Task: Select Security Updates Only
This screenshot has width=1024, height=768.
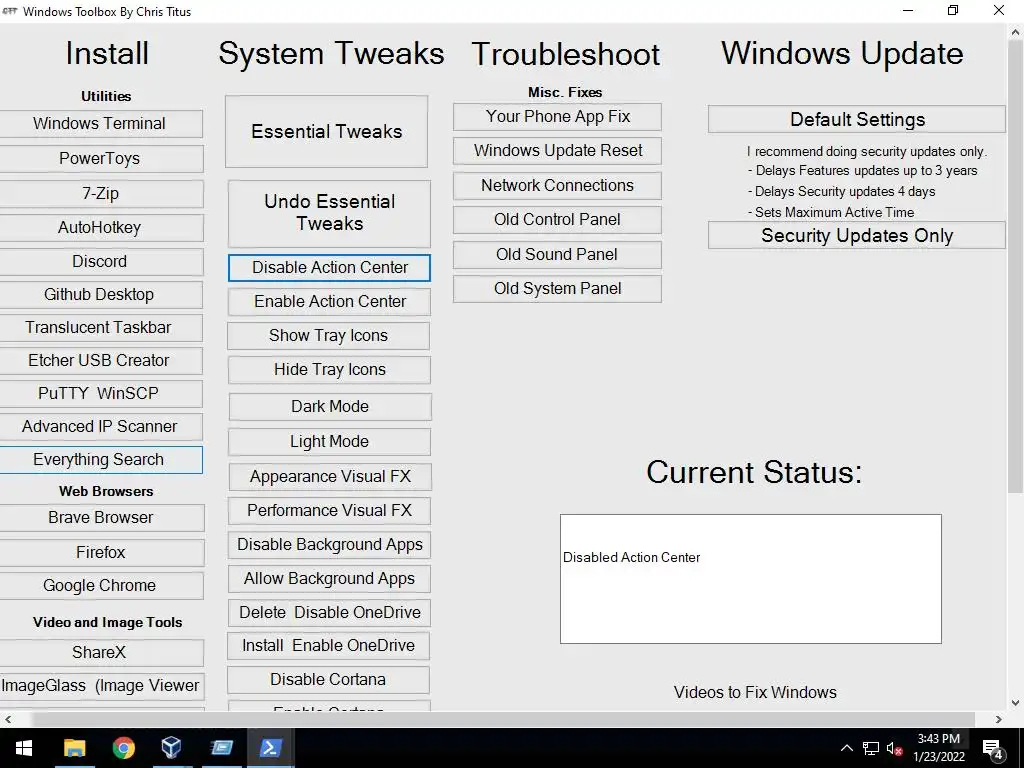Action: point(857,235)
